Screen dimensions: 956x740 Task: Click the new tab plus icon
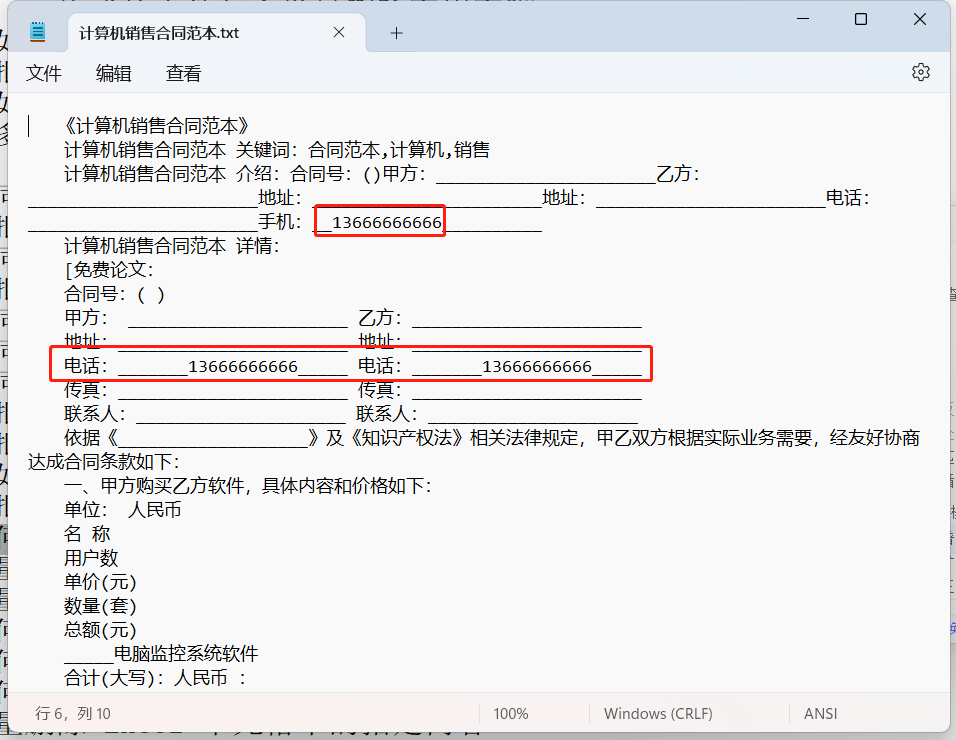396,31
